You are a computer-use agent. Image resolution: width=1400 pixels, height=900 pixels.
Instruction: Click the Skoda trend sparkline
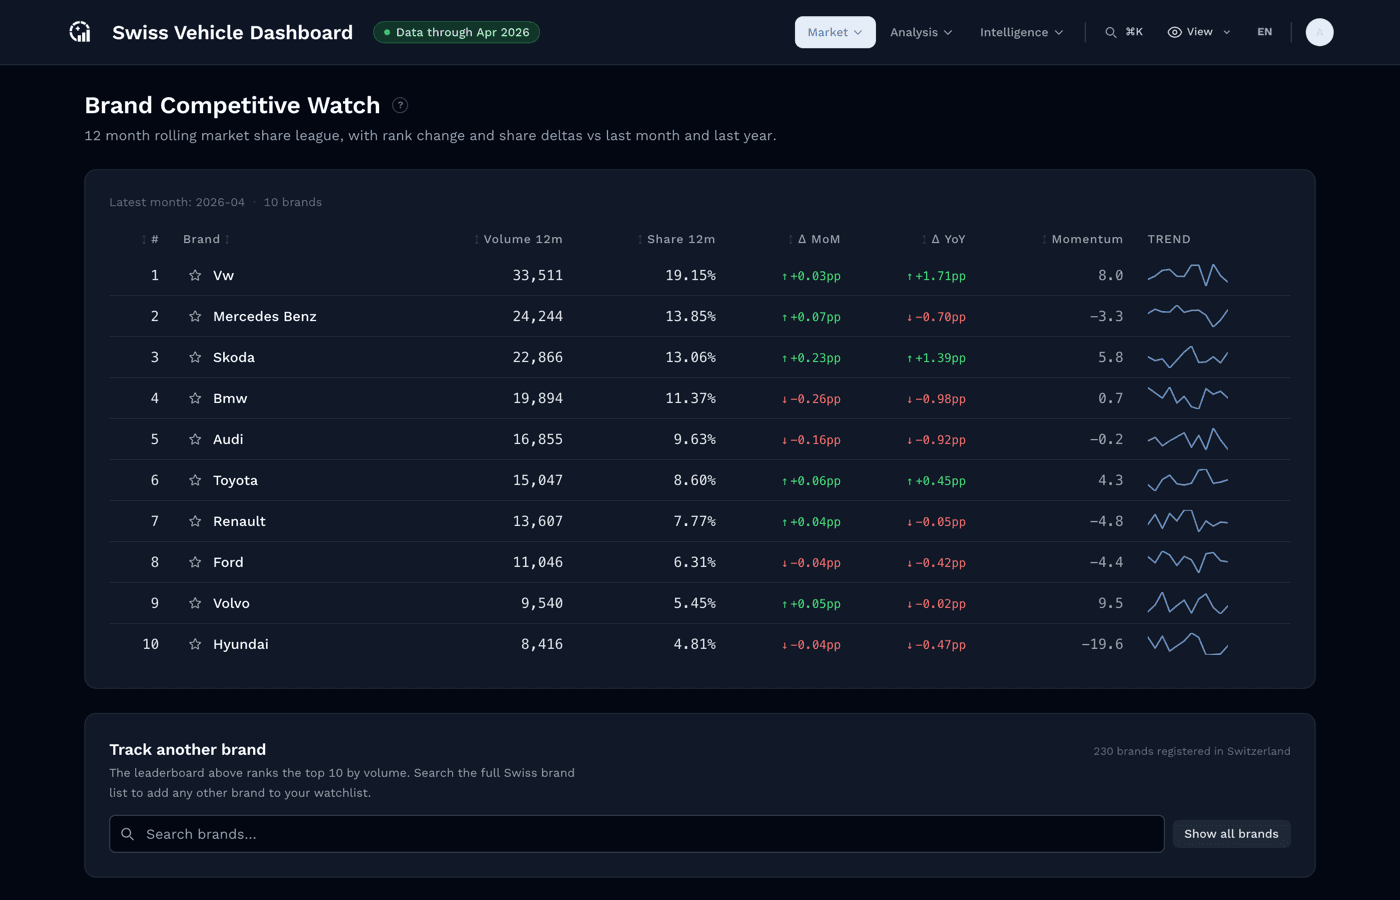(1188, 357)
